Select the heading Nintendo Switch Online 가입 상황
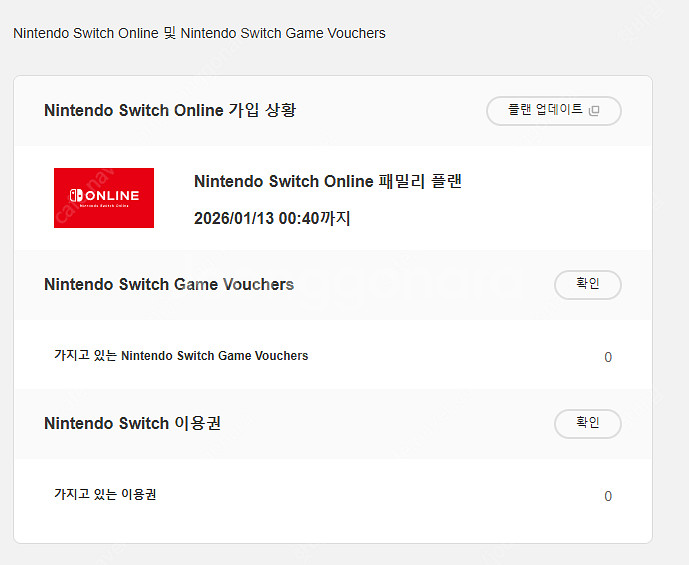Screen dimensions: 689x565 click(x=170, y=110)
